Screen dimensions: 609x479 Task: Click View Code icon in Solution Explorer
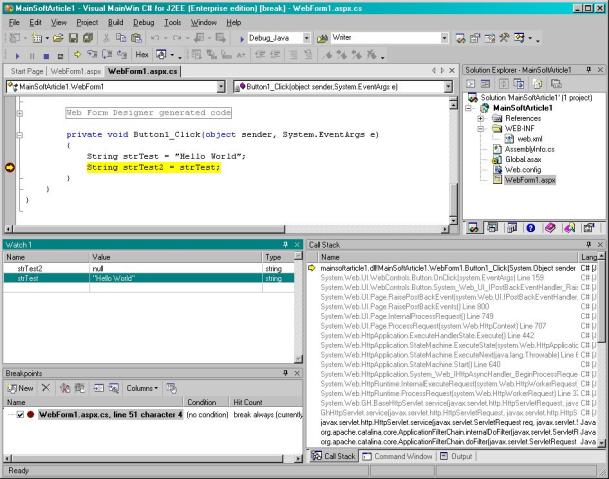[471, 84]
